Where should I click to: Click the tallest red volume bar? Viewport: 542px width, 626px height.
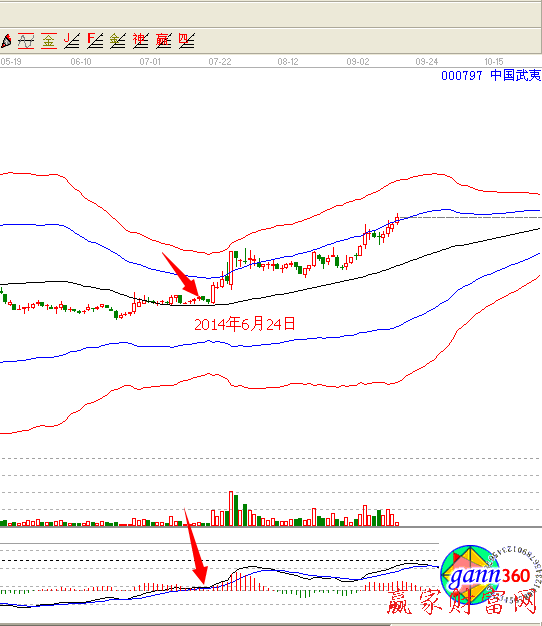[x=231, y=508]
